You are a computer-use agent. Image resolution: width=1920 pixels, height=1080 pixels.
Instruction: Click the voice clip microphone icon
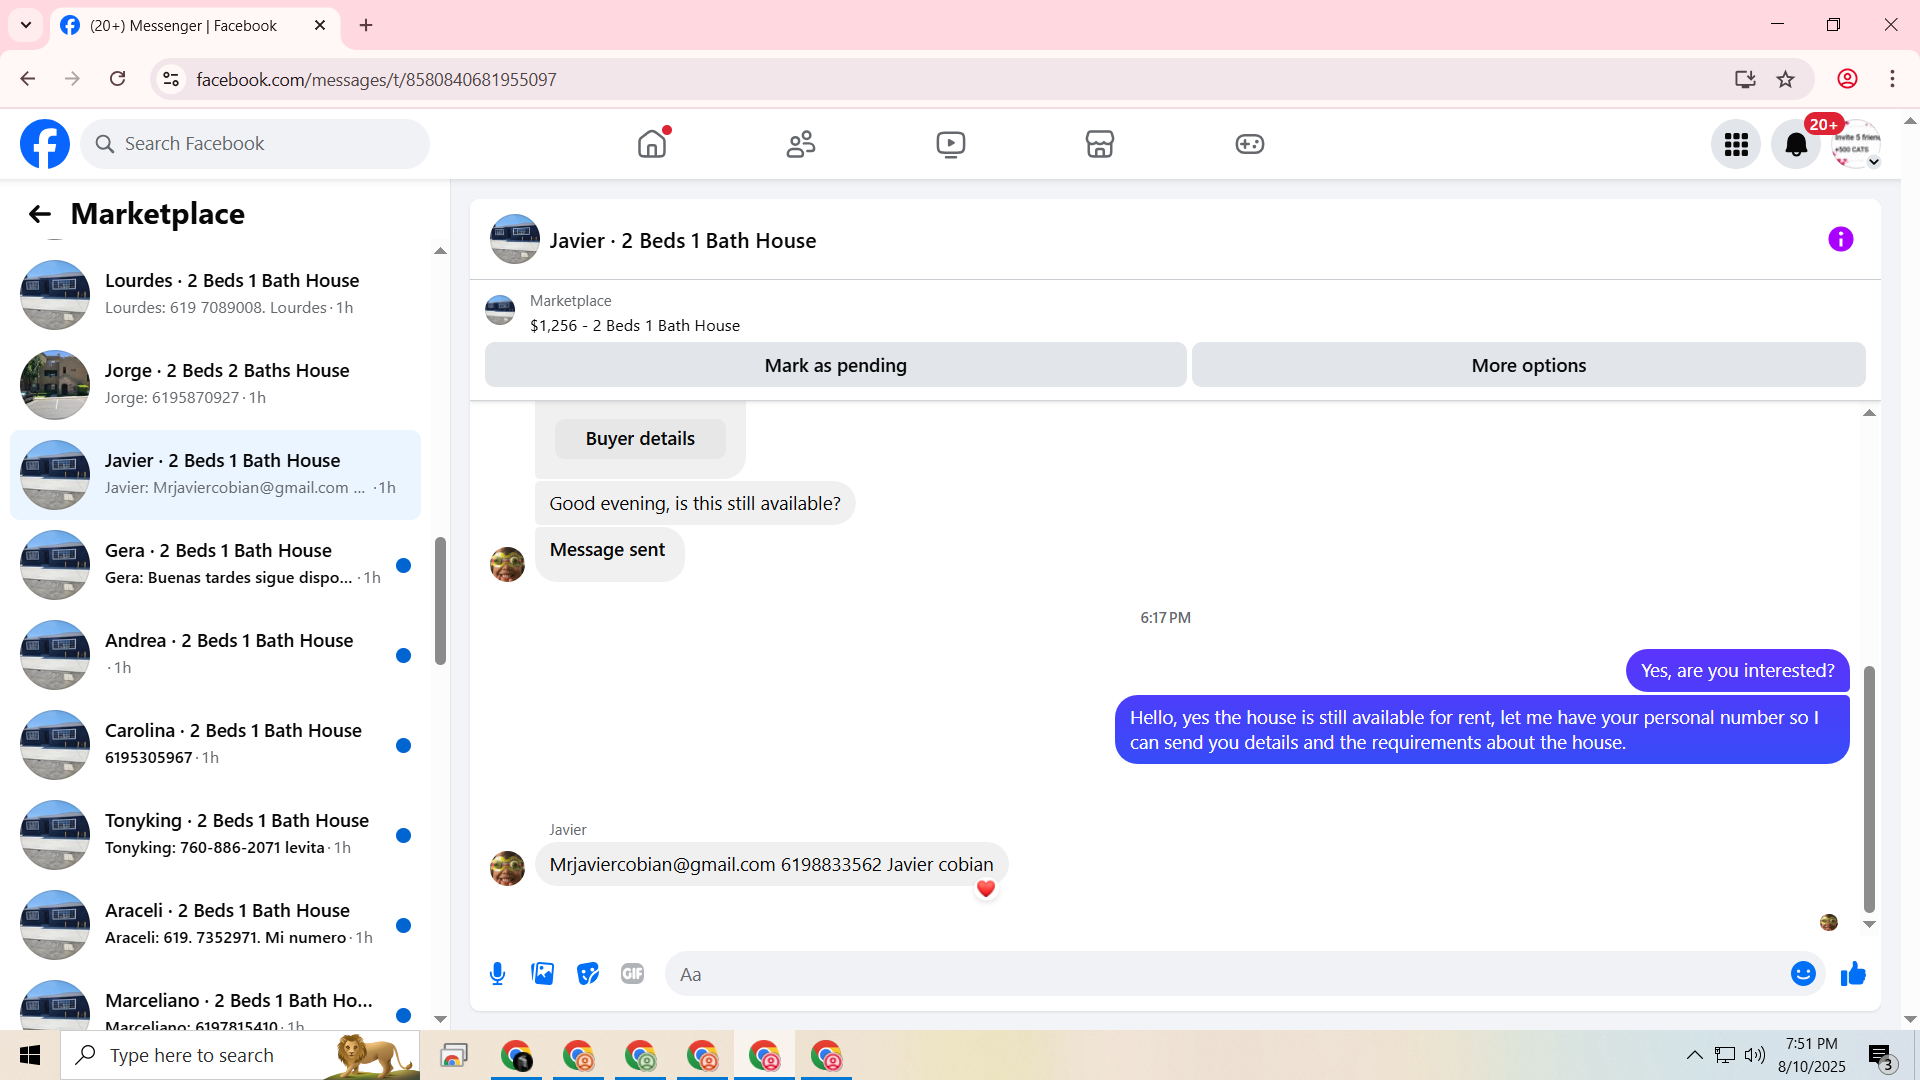click(497, 974)
